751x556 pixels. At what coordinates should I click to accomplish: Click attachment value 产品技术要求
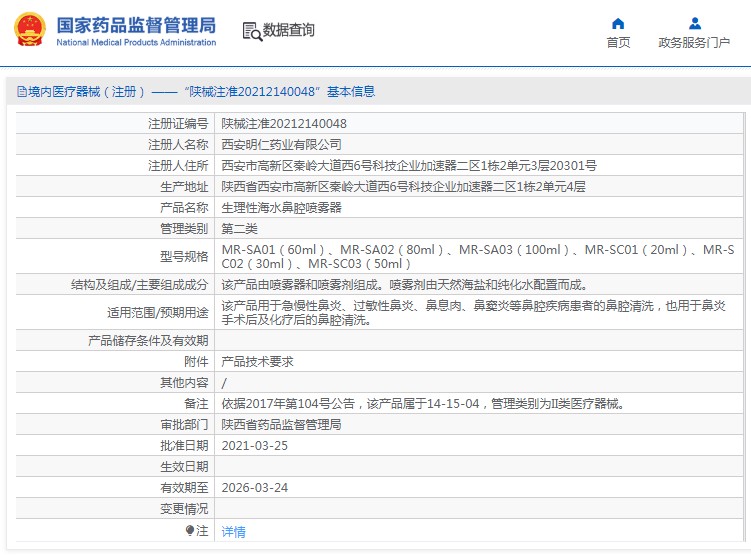coord(257,362)
